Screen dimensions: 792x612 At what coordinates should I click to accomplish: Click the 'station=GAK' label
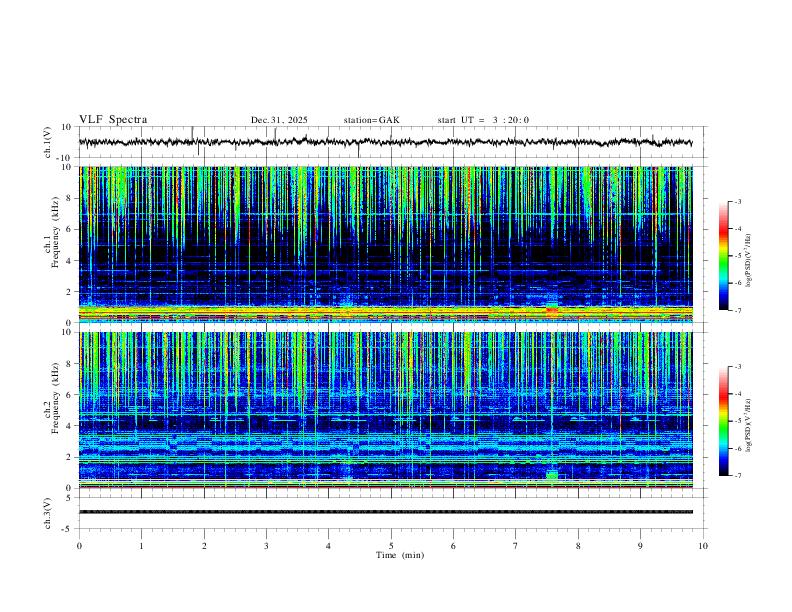[x=372, y=120]
